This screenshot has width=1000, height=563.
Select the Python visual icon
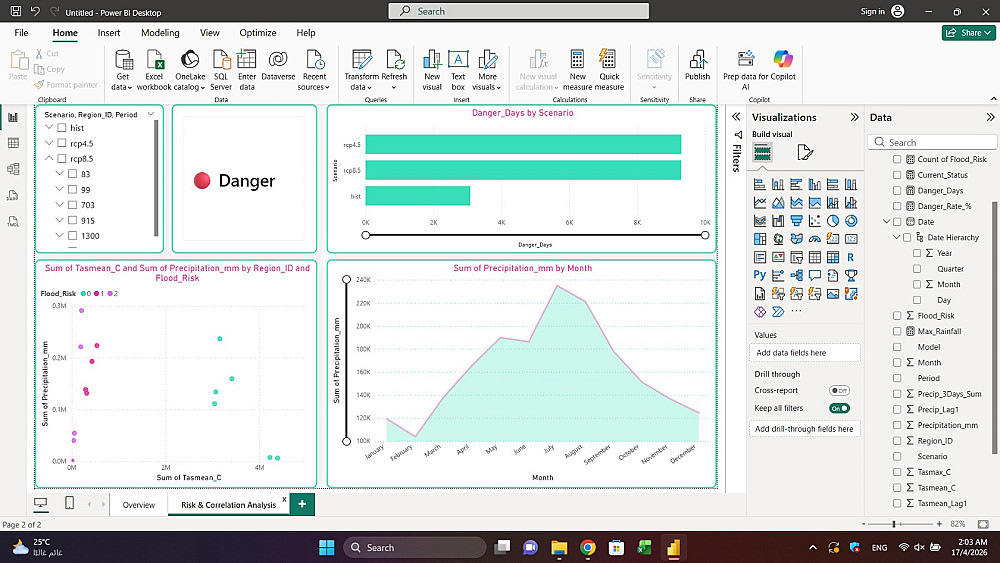(761, 275)
